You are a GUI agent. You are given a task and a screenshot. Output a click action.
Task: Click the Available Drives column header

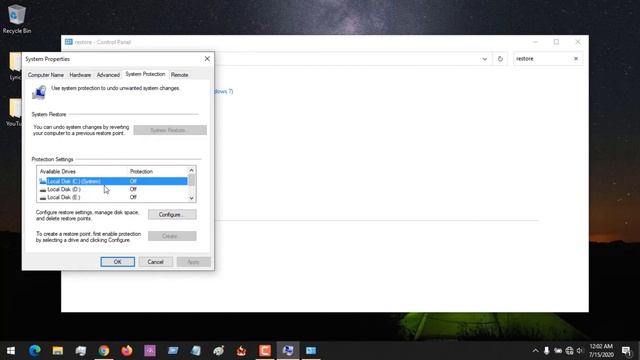pos(82,171)
